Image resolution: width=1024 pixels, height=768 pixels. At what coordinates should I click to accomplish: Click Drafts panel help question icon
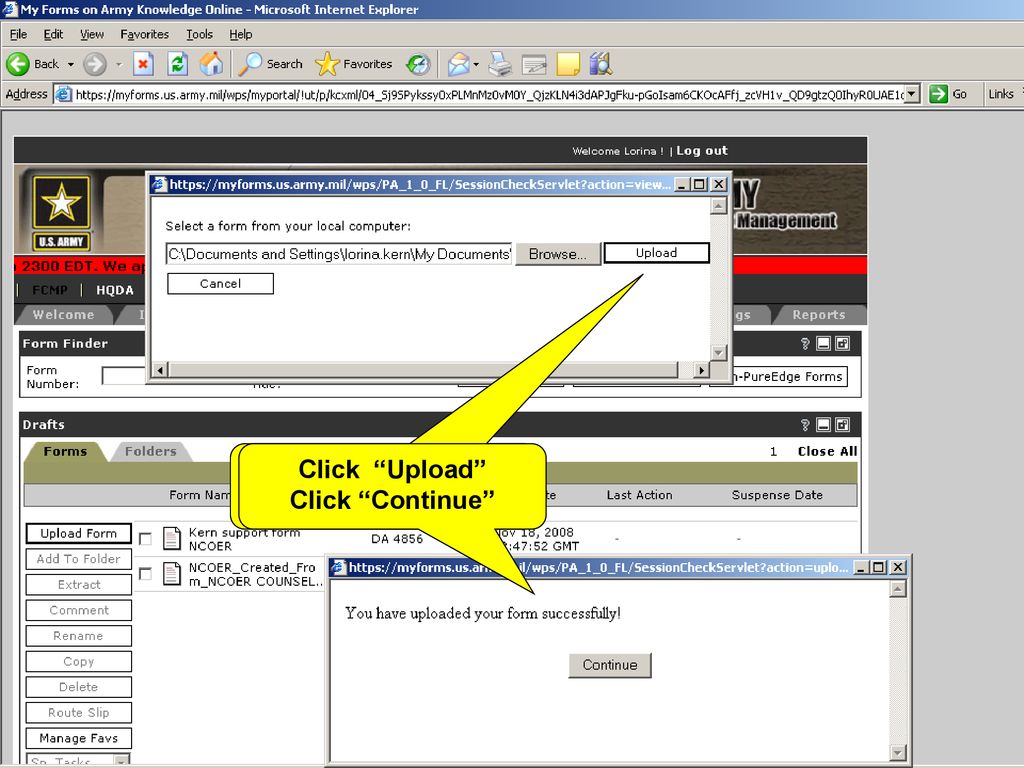pyautogui.click(x=805, y=425)
